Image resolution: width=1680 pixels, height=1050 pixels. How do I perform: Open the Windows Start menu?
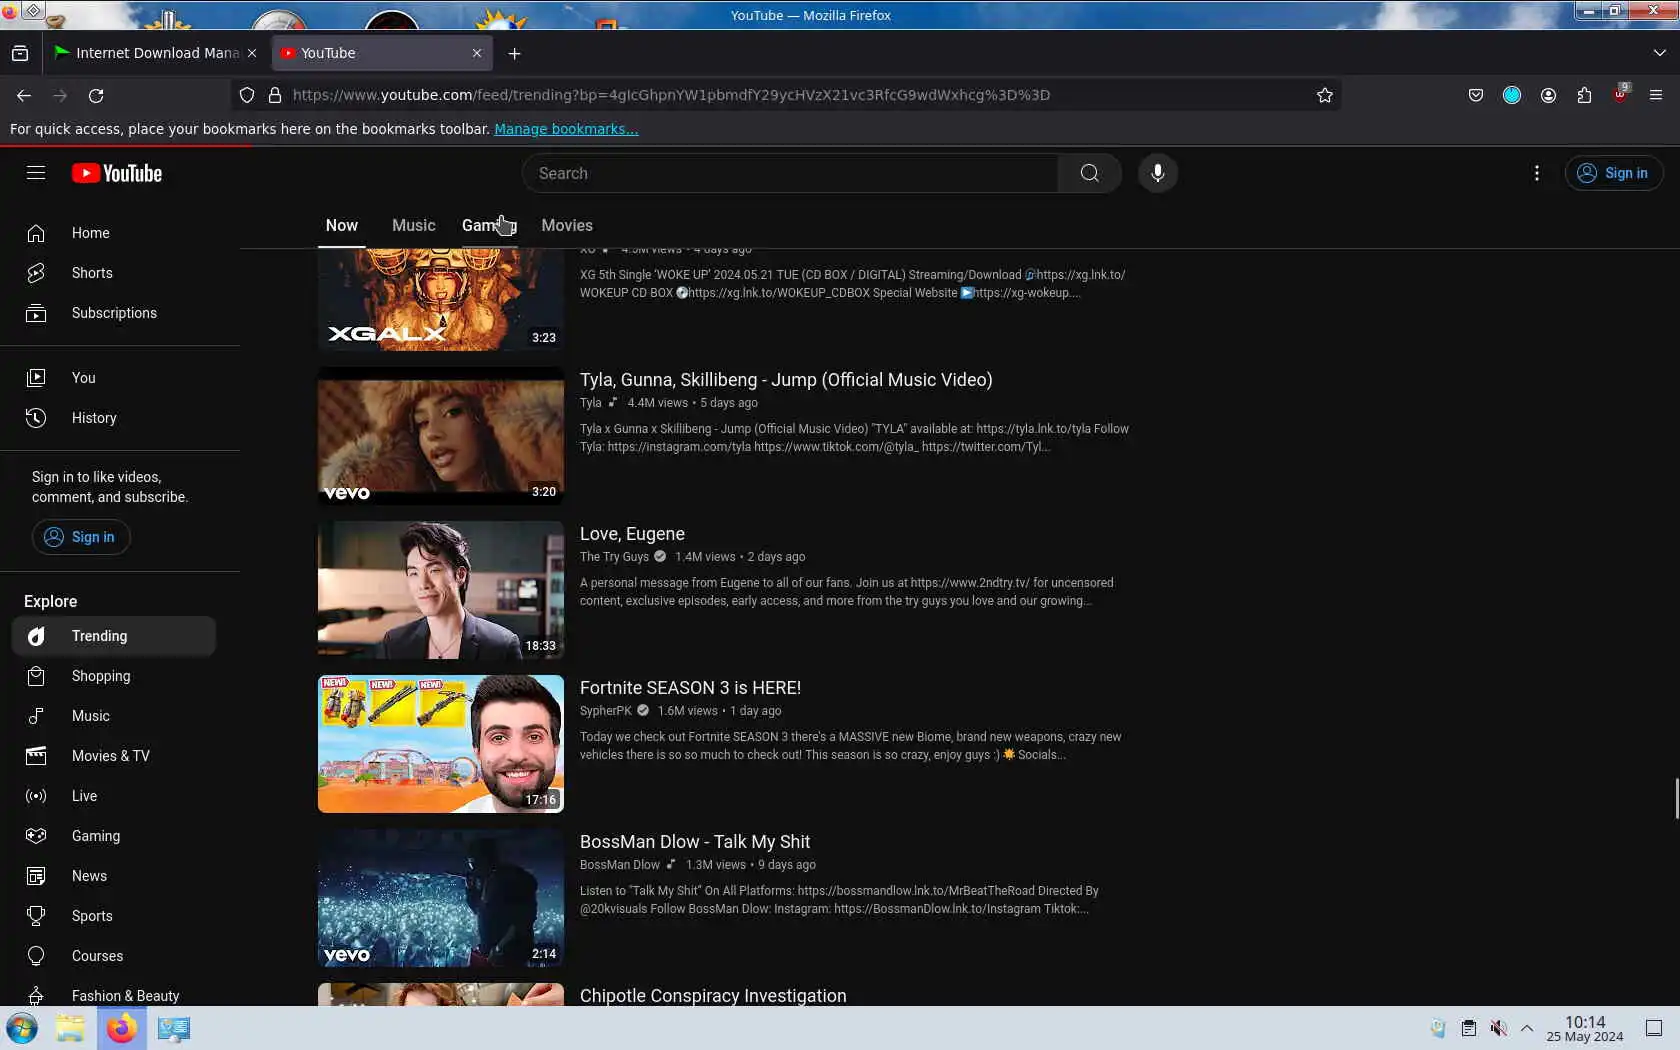coord(22,1028)
